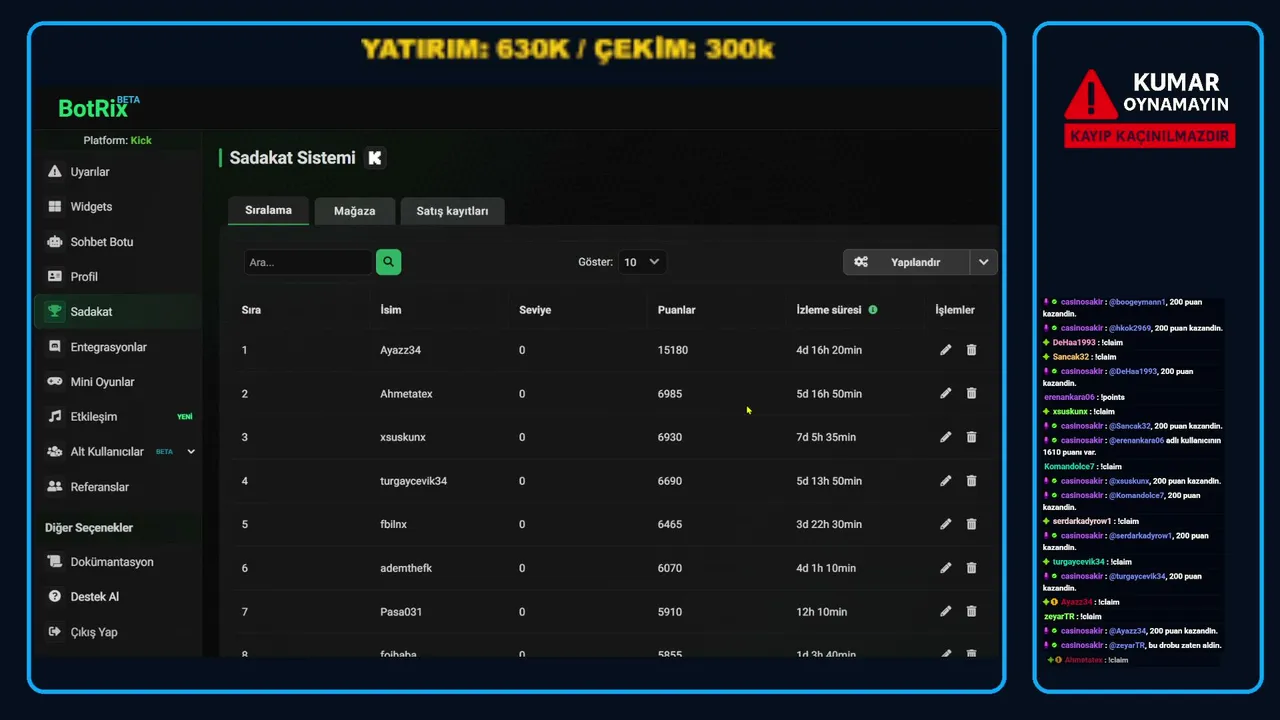
Task: Click the green search magnifier button
Action: (388, 262)
